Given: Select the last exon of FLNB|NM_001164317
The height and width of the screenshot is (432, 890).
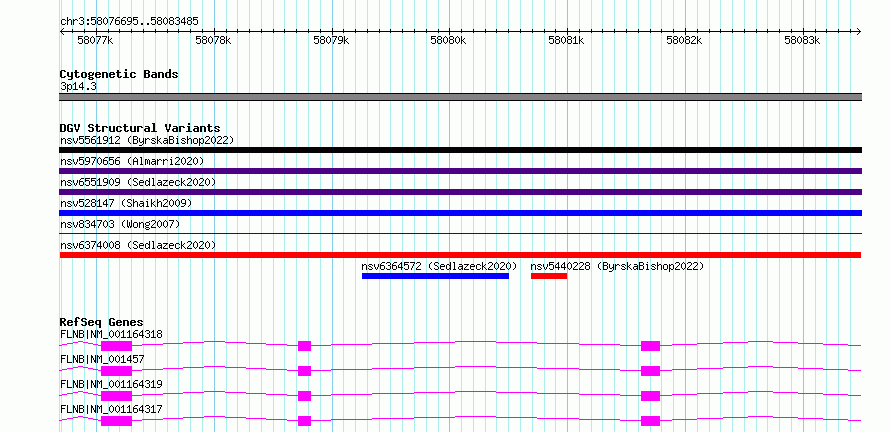Looking at the screenshot, I should click(650, 421).
